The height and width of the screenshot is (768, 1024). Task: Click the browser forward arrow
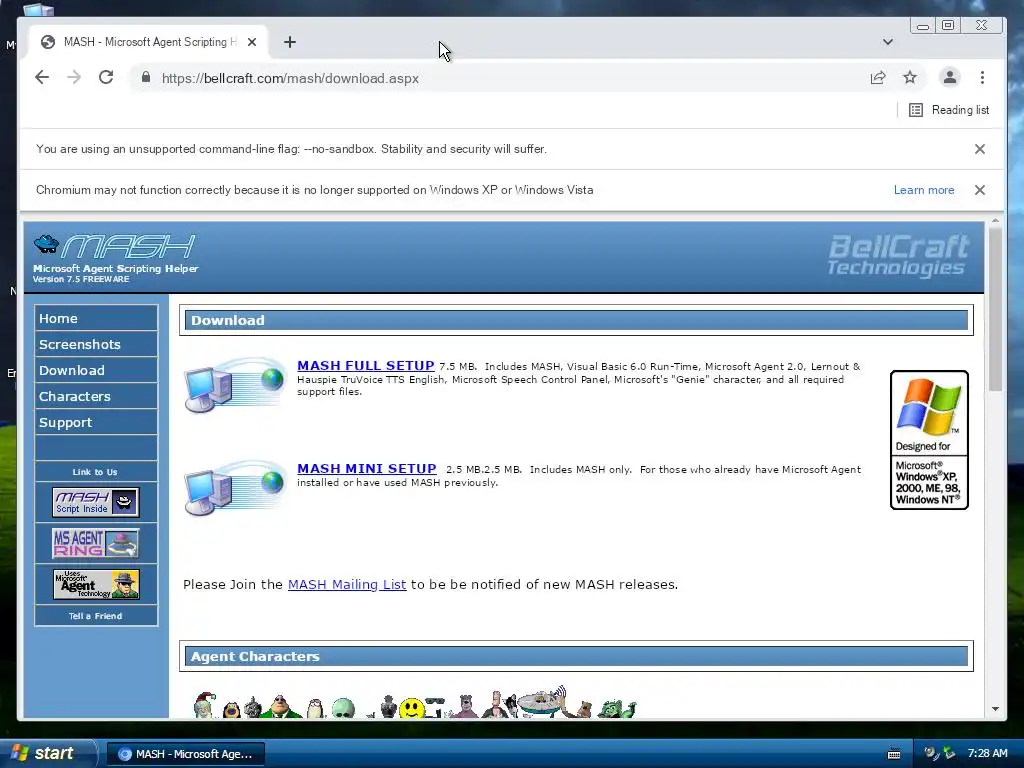click(74, 78)
